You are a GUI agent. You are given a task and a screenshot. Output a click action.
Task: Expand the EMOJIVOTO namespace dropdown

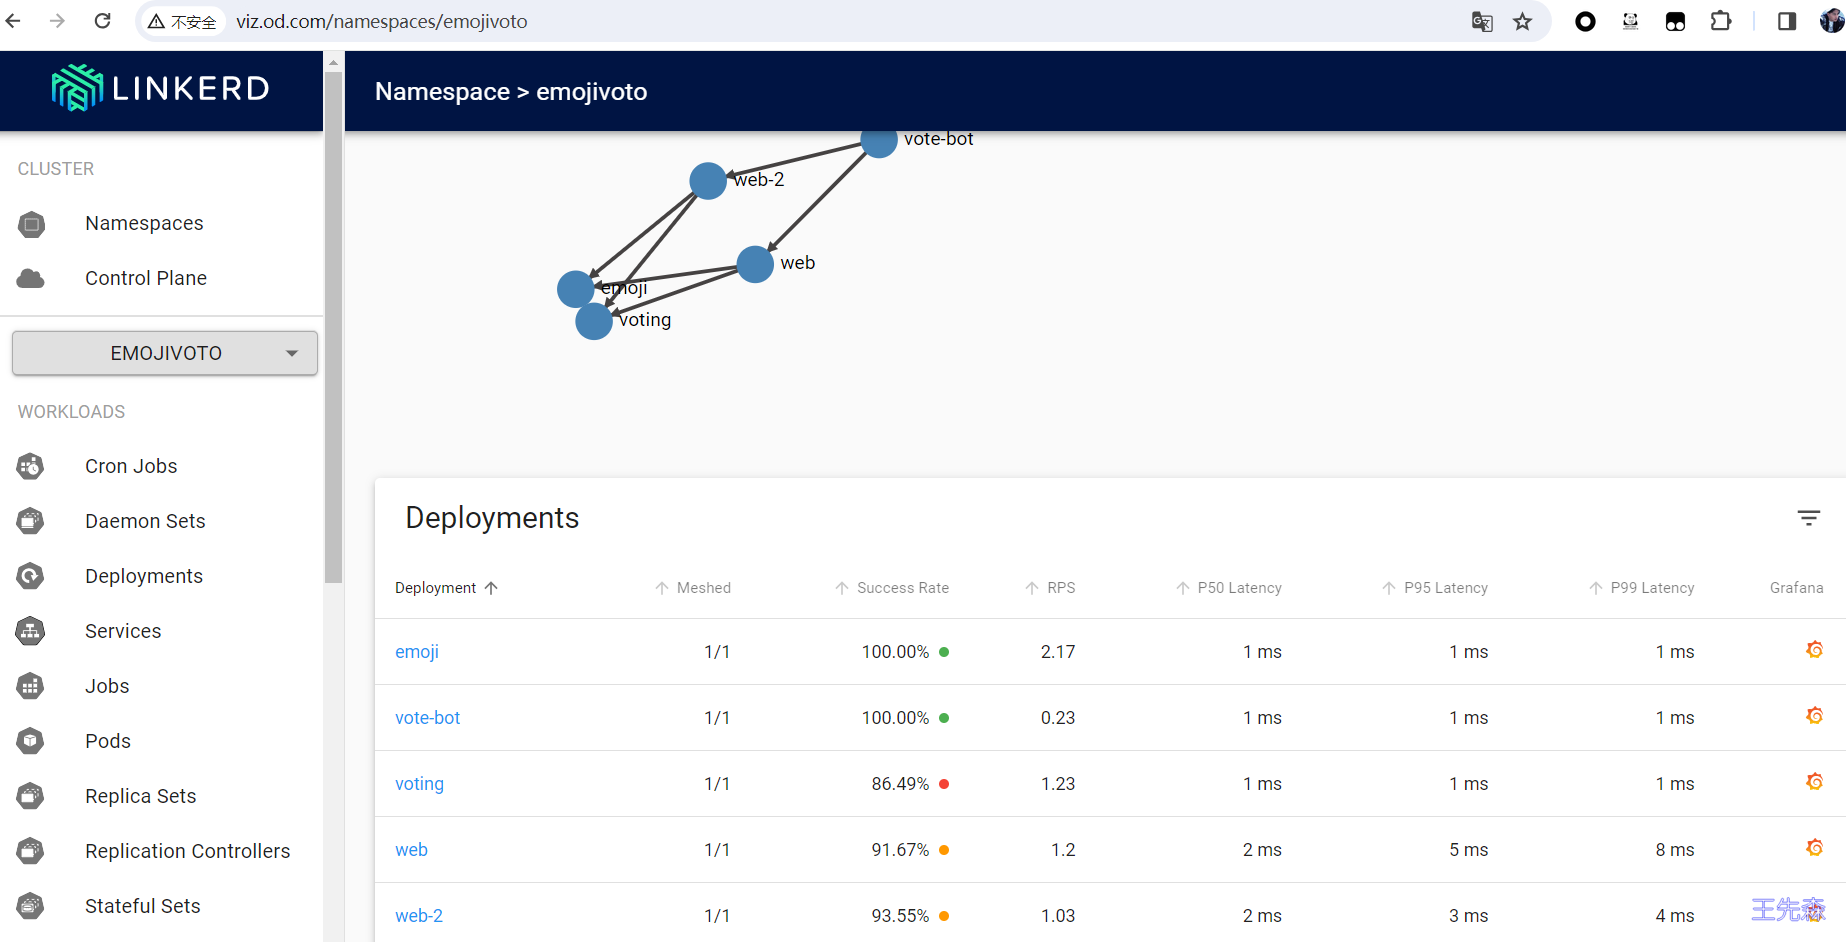[x=165, y=353]
